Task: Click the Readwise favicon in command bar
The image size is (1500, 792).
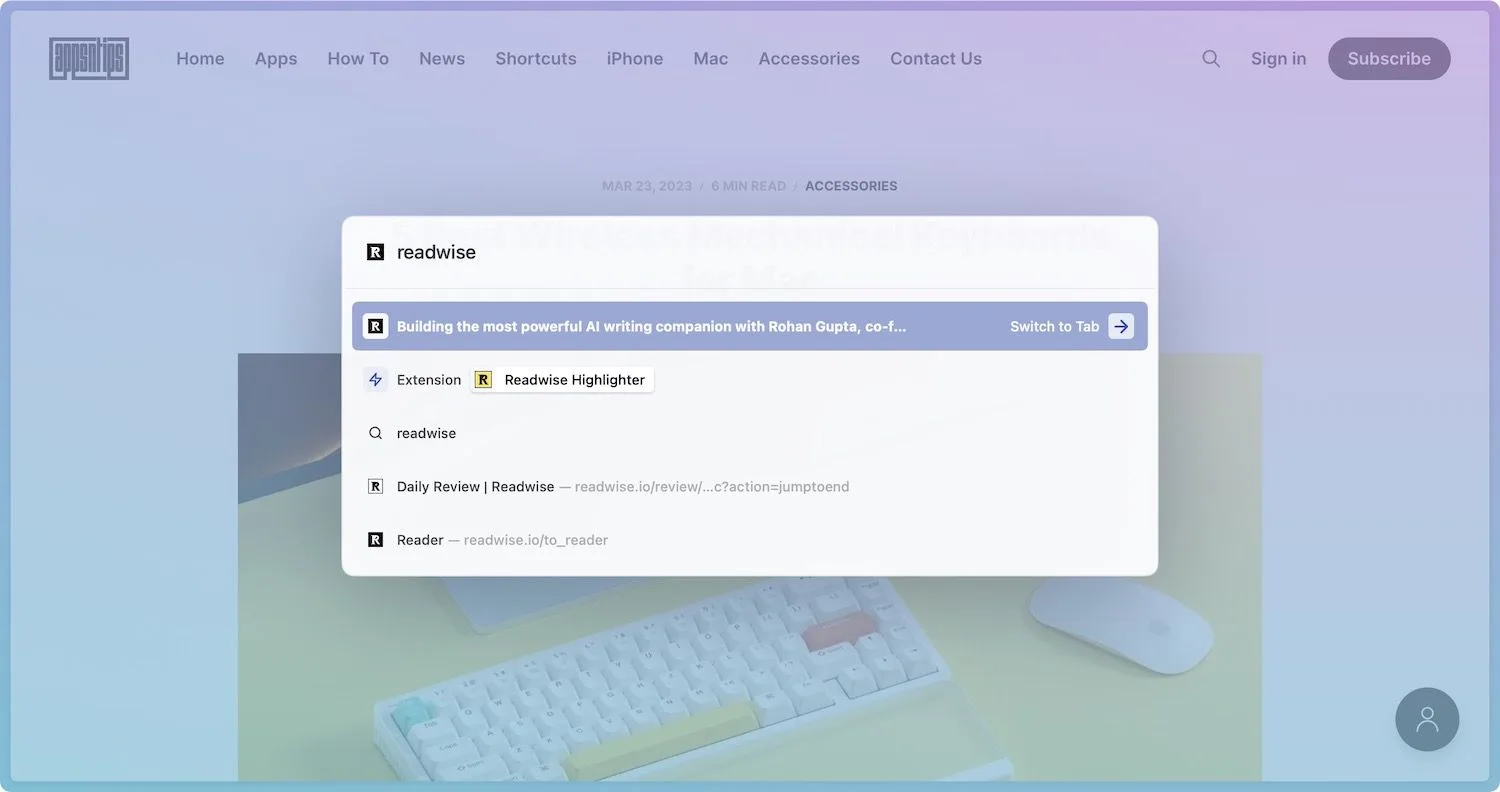Action: (x=376, y=252)
